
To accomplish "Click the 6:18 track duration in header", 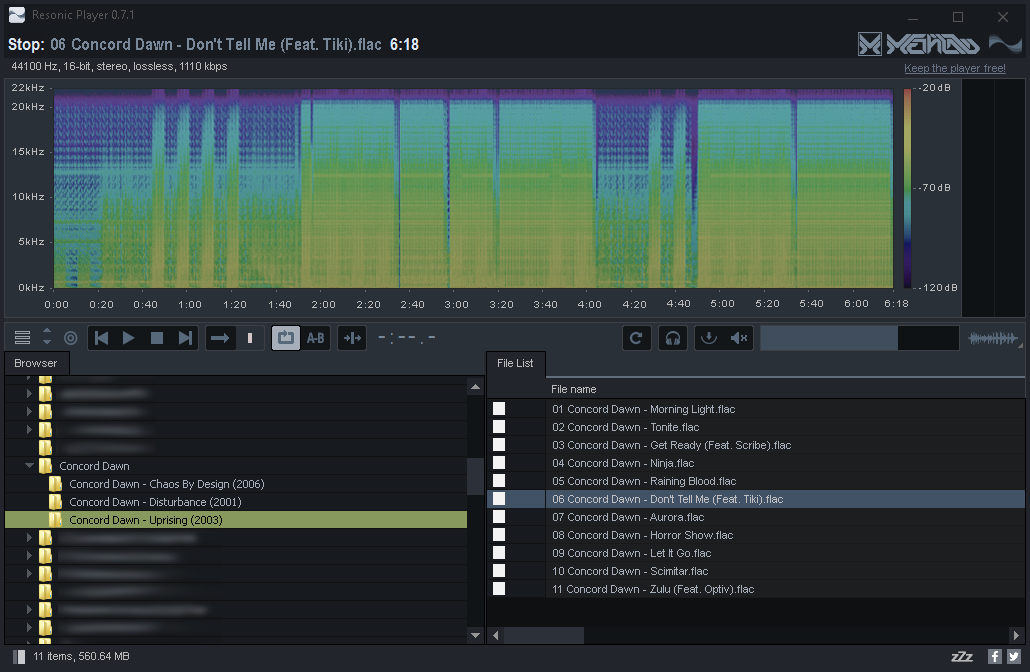I will 404,44.
